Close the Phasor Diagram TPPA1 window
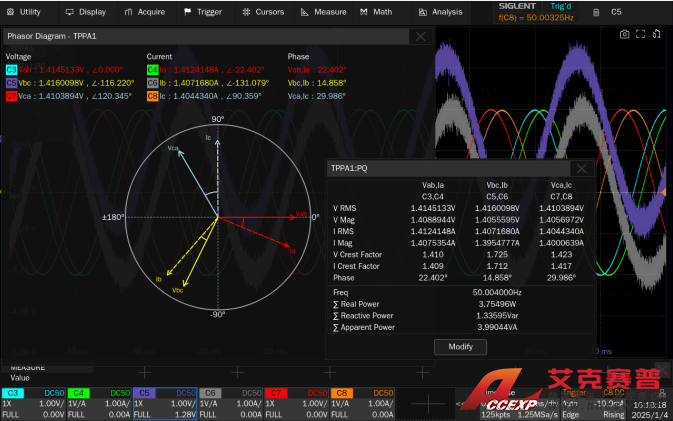 click(x=421, y=36)
